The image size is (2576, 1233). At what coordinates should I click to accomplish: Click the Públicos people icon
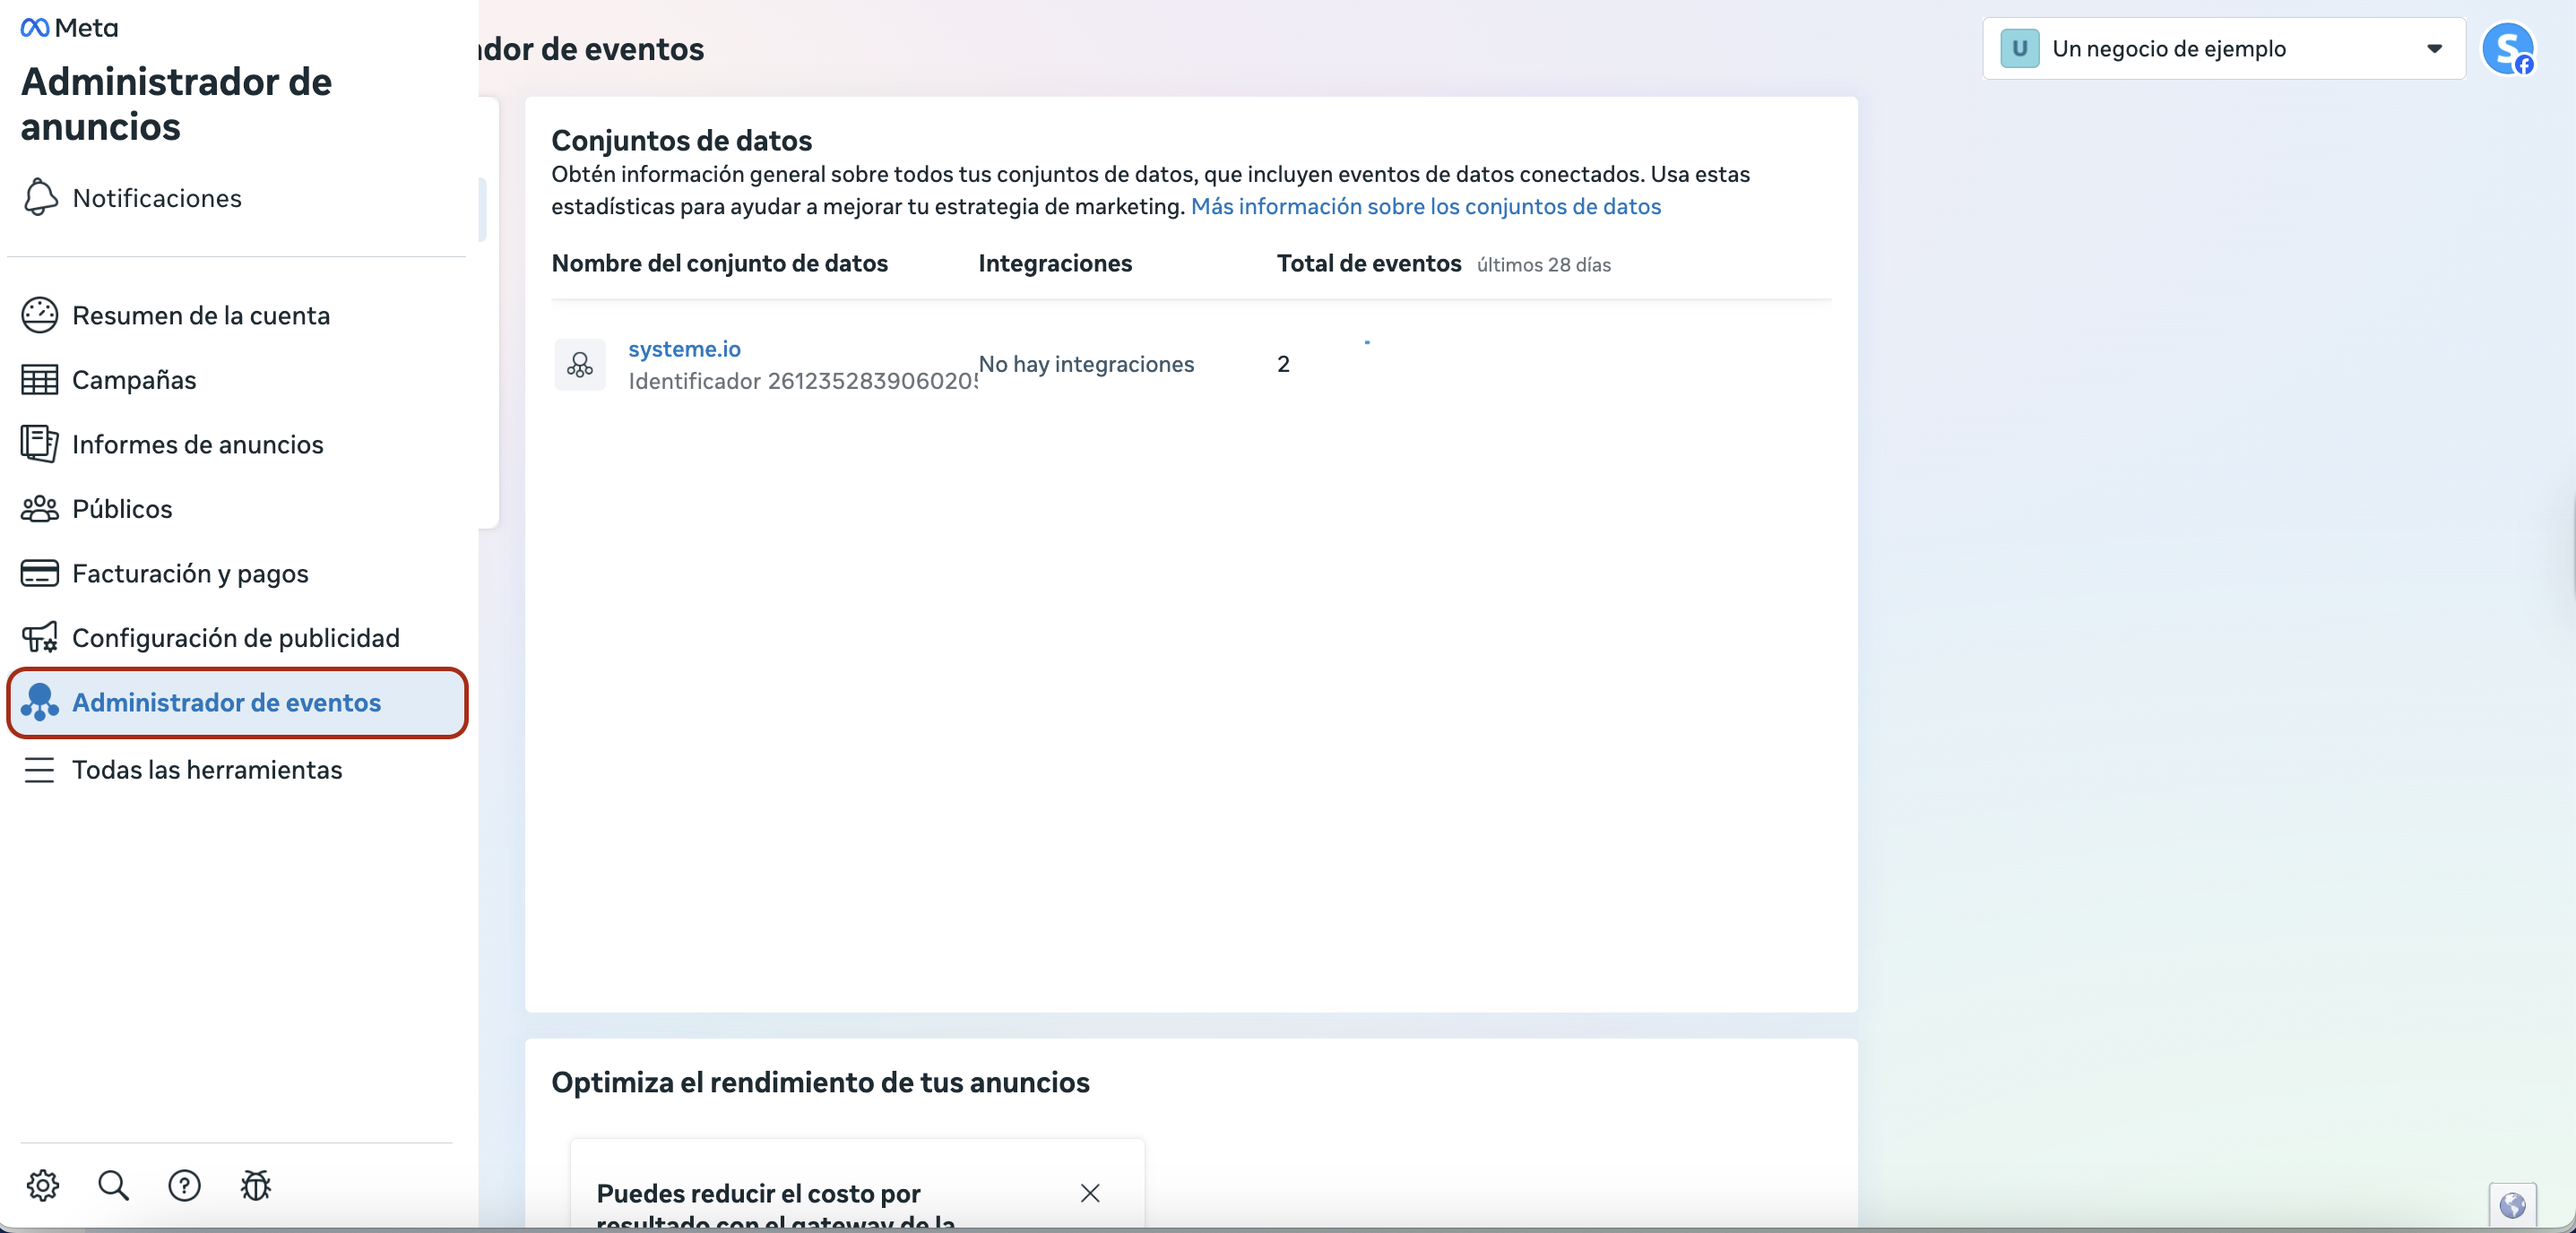(x=40, y=509)
